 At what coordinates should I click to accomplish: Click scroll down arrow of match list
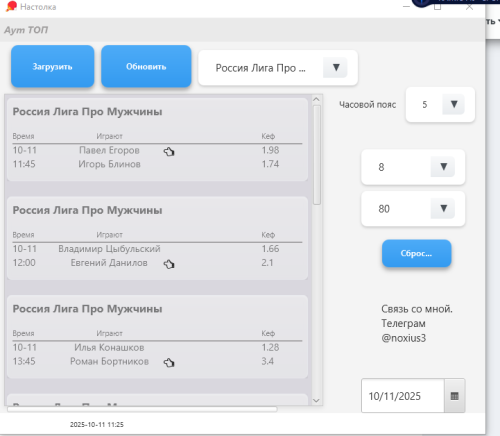coord(316,400)
